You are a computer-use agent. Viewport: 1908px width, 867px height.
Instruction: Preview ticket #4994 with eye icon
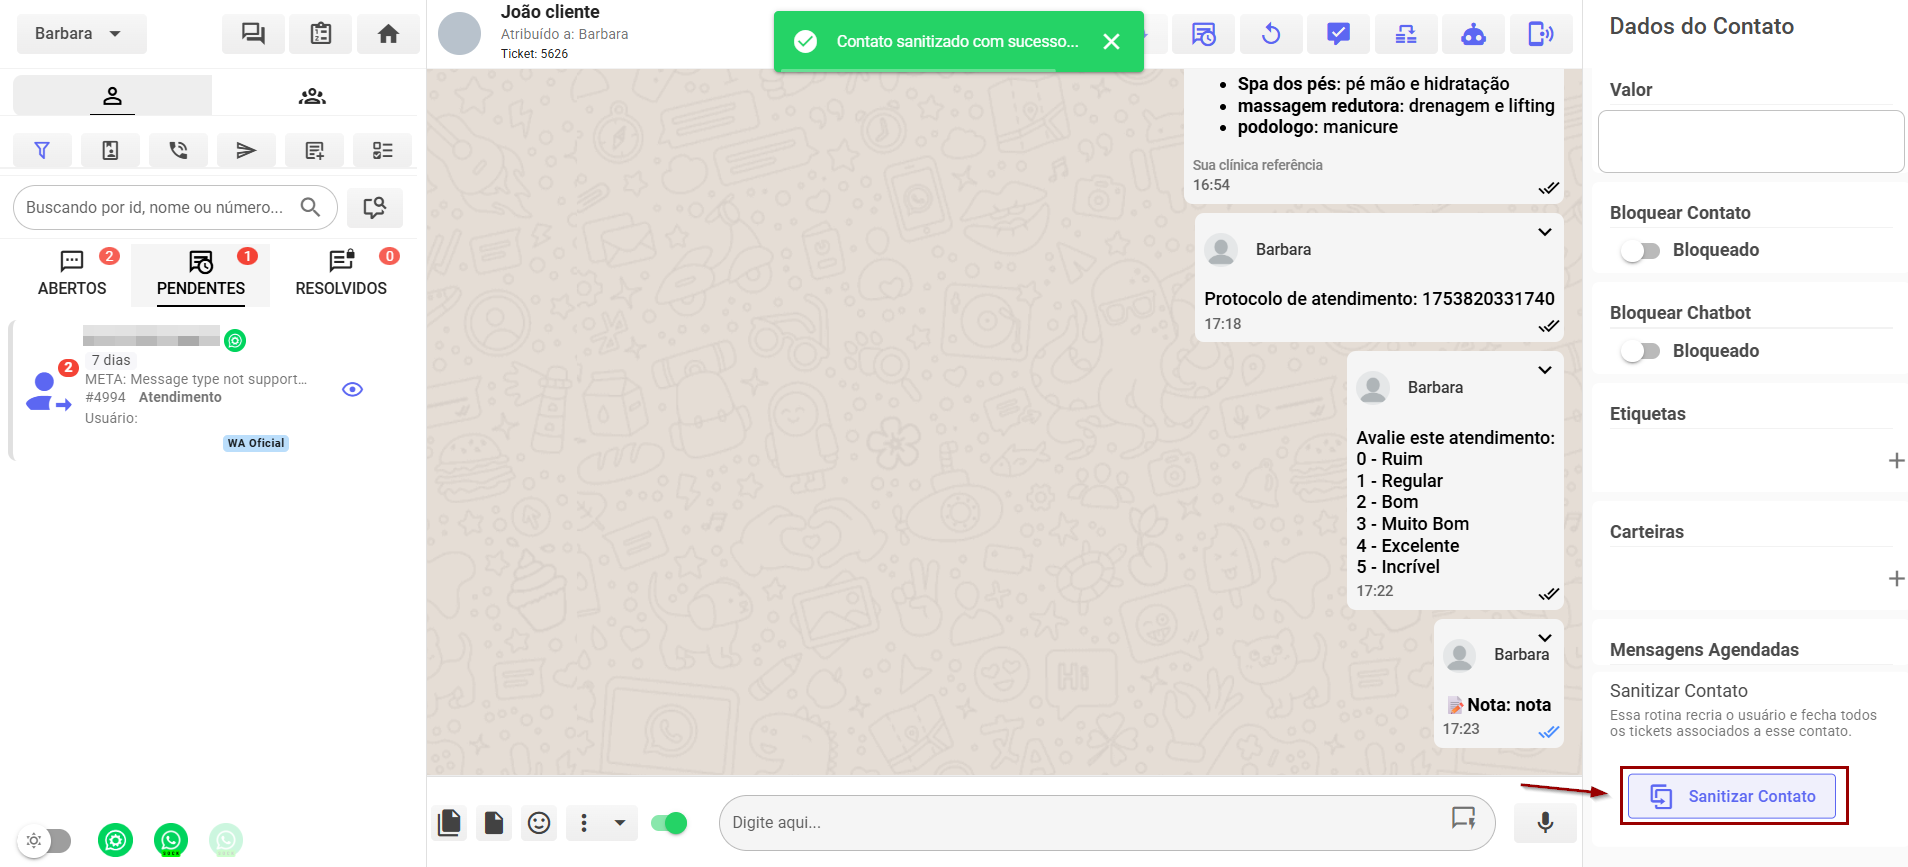coord(352,389)
